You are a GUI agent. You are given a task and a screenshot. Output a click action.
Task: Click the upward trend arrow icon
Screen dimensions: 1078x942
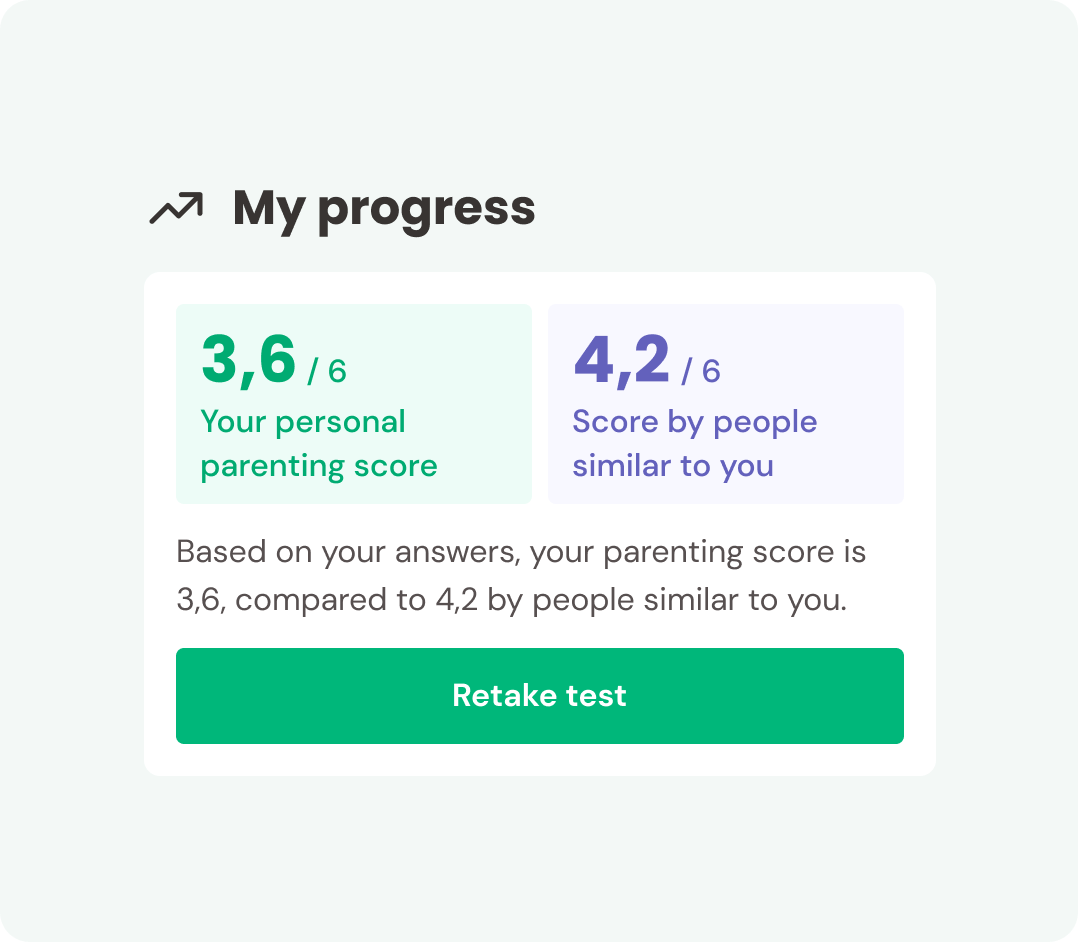point(177,208)
